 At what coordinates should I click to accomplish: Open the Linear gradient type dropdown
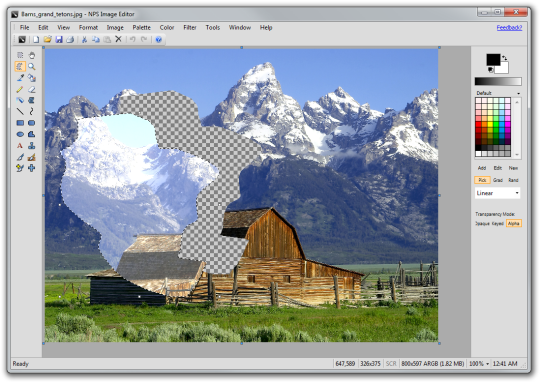[x=497, y=193]
